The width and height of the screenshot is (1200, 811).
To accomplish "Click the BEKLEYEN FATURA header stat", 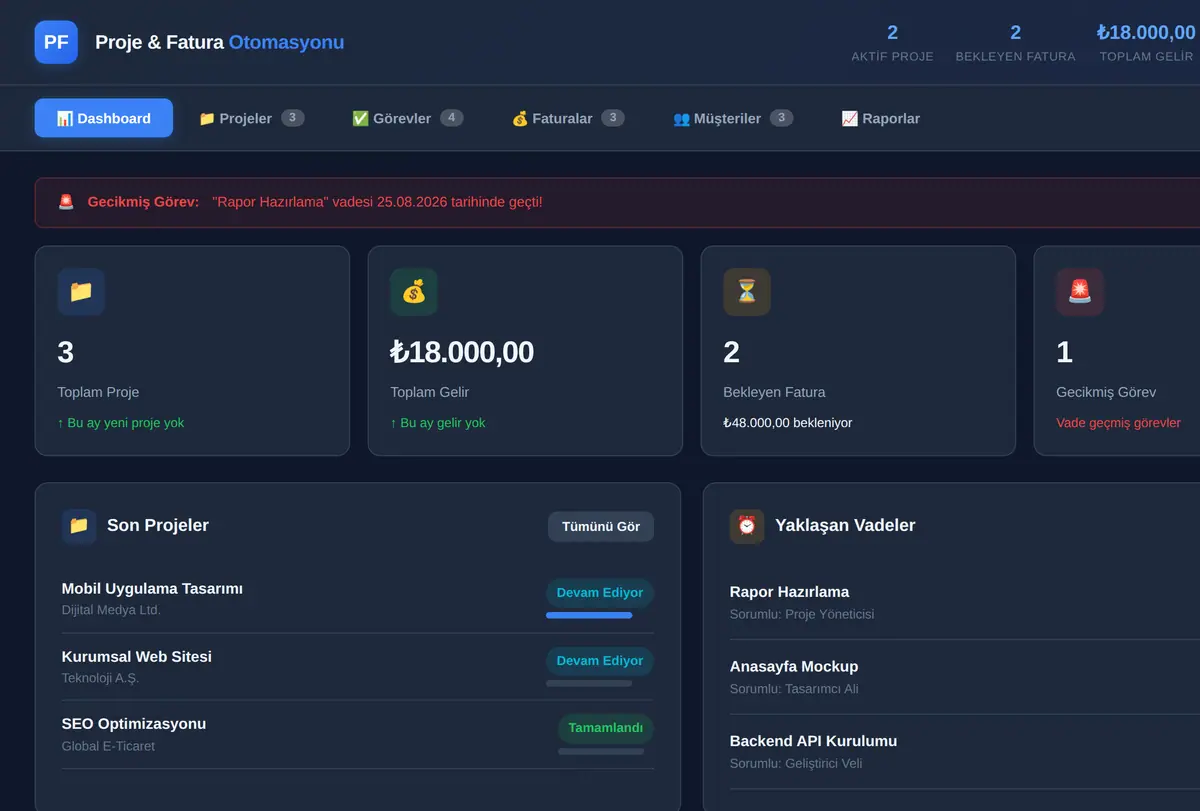I will coord(1016,43).
